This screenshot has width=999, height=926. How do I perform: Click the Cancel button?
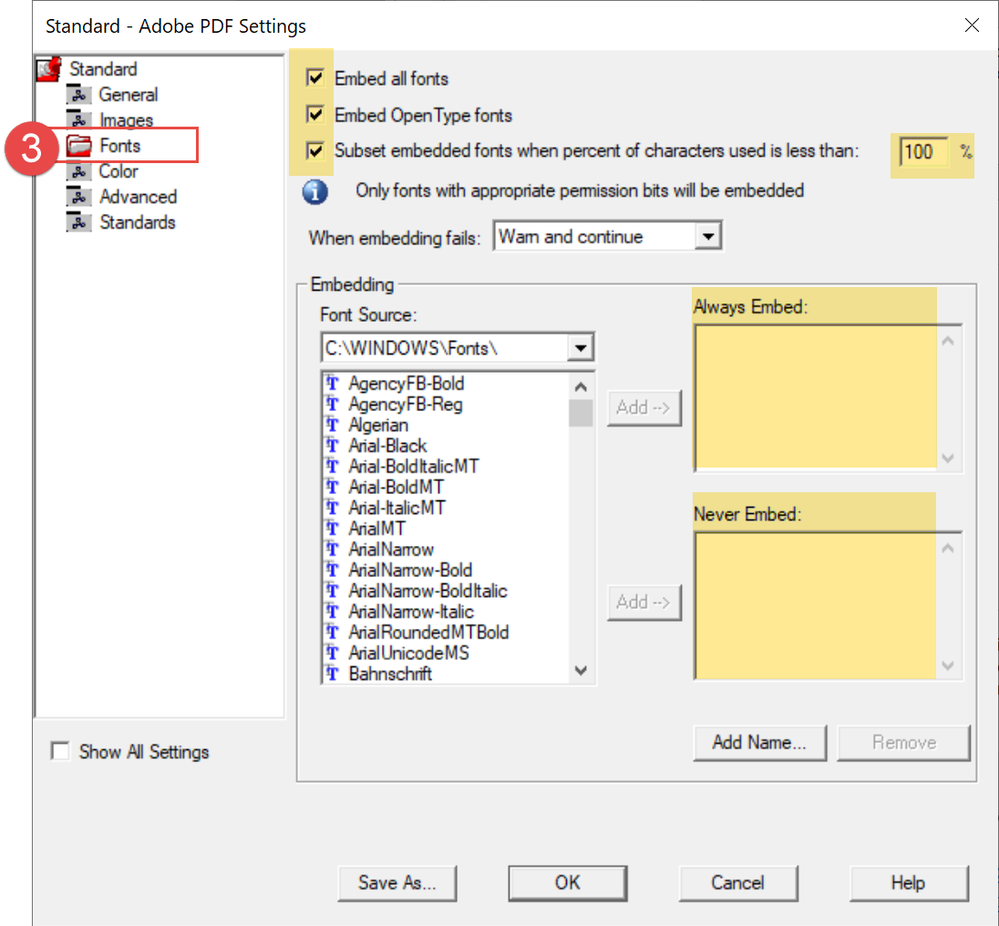point(738,883)
